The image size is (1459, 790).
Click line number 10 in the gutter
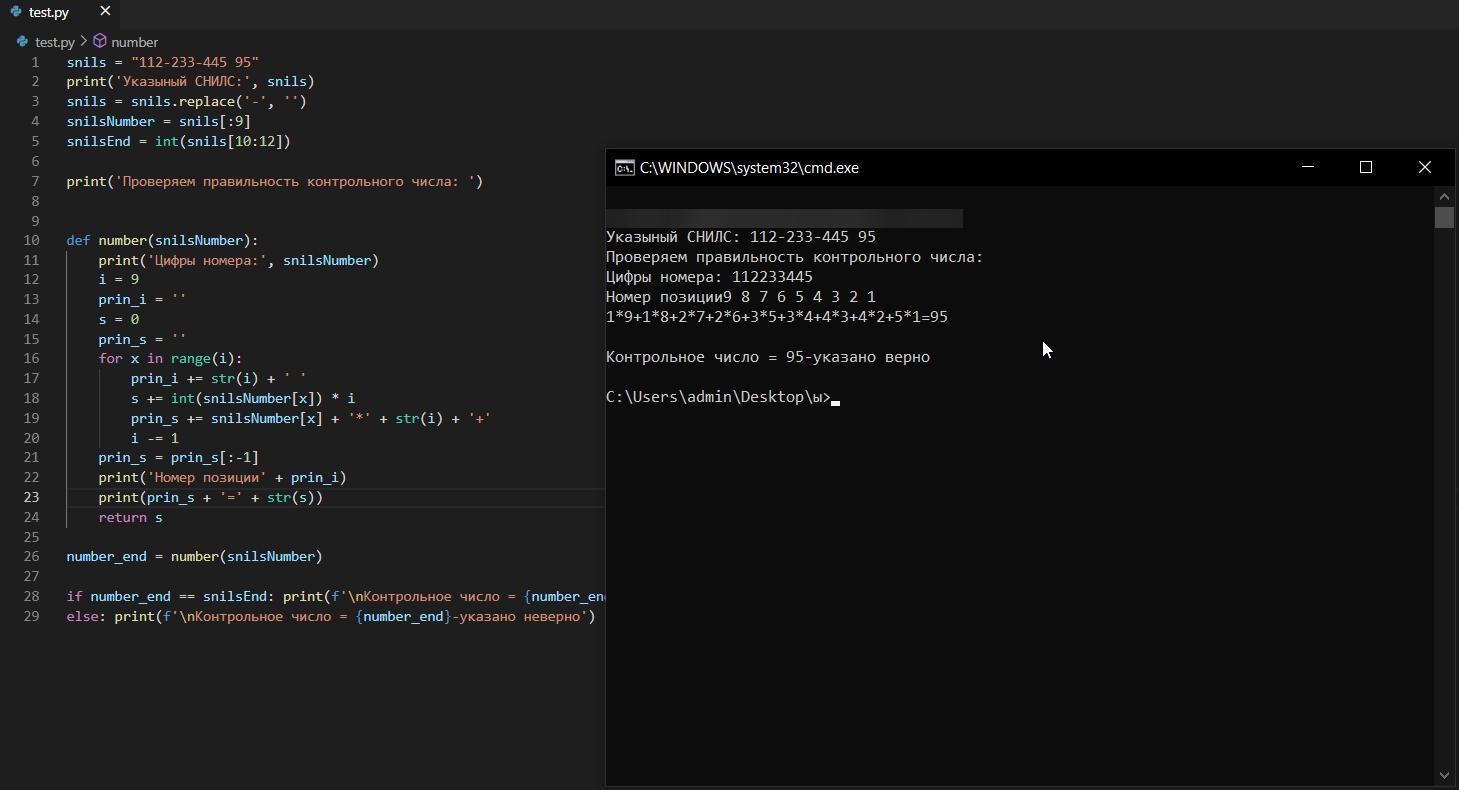[31, 240]
